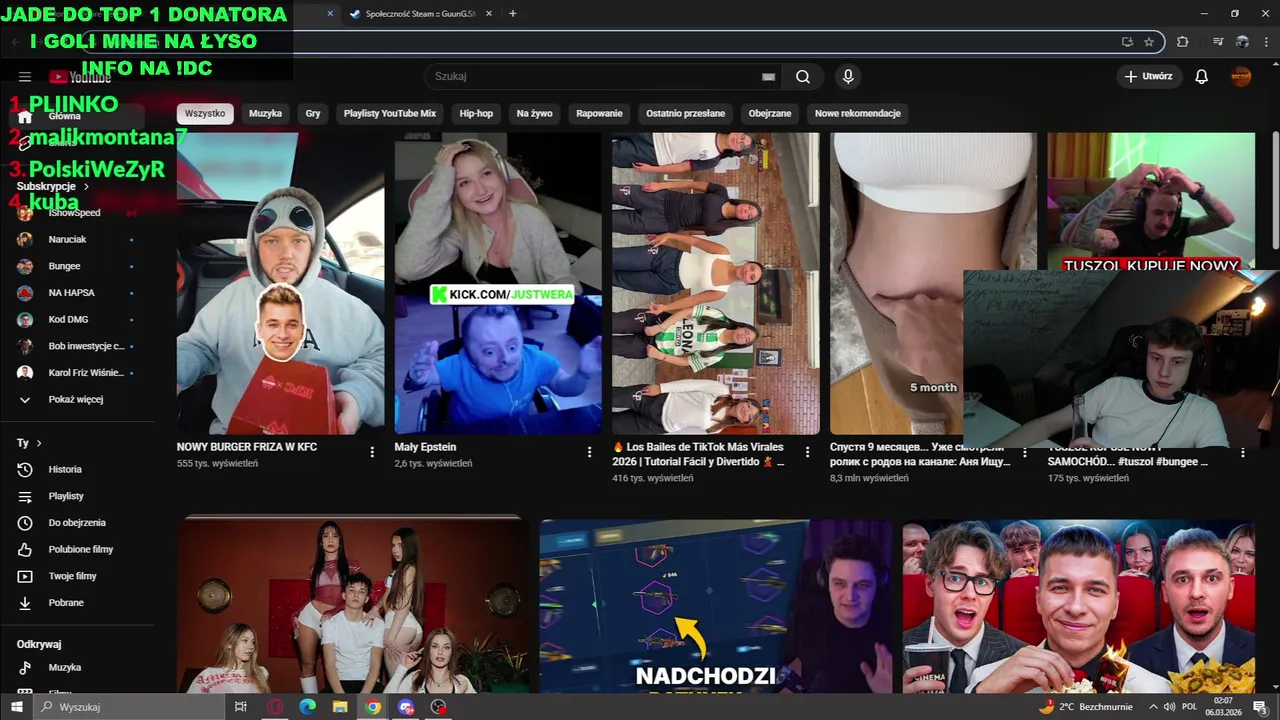Open the YouTube account avatar menu

coord(1241,77)
